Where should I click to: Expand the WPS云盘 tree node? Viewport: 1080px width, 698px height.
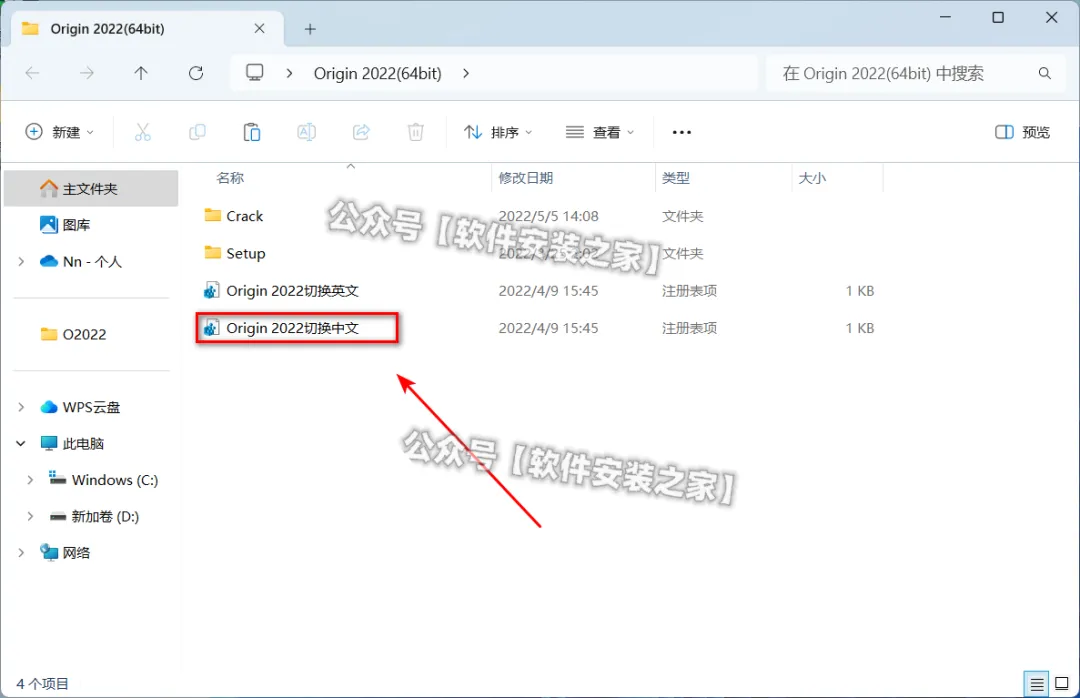(21, 407)
